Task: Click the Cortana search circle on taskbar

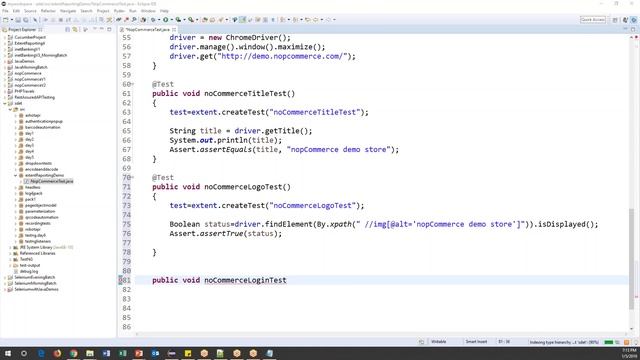Action: 24,353
